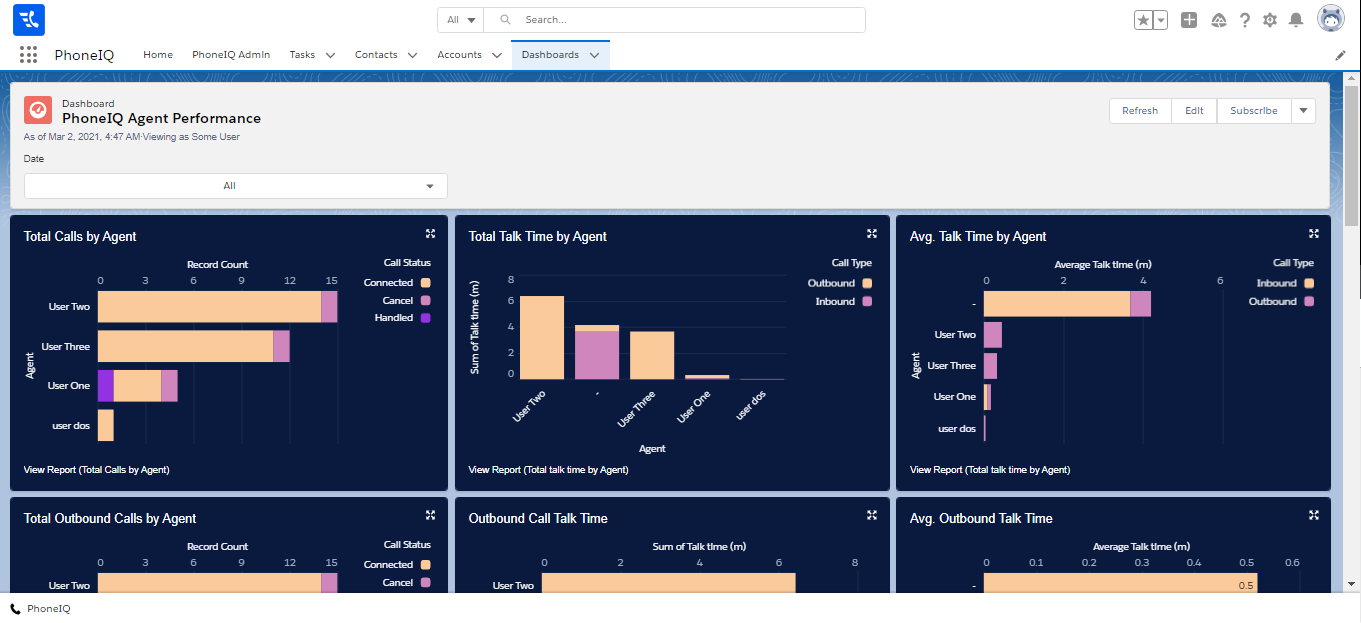This screenshot has width=1361, height=623.
Task: Click into the global Search field
Action: (x=690, y=20)
